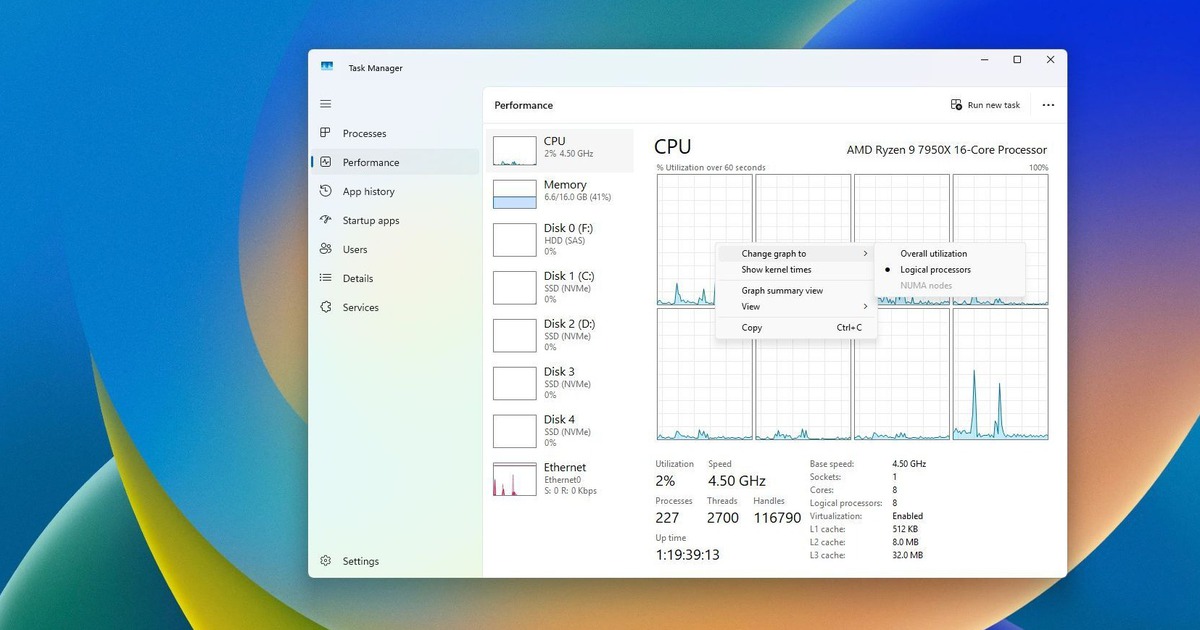
Task: Expand the View submenu arrow
Action: click(865, 307)
